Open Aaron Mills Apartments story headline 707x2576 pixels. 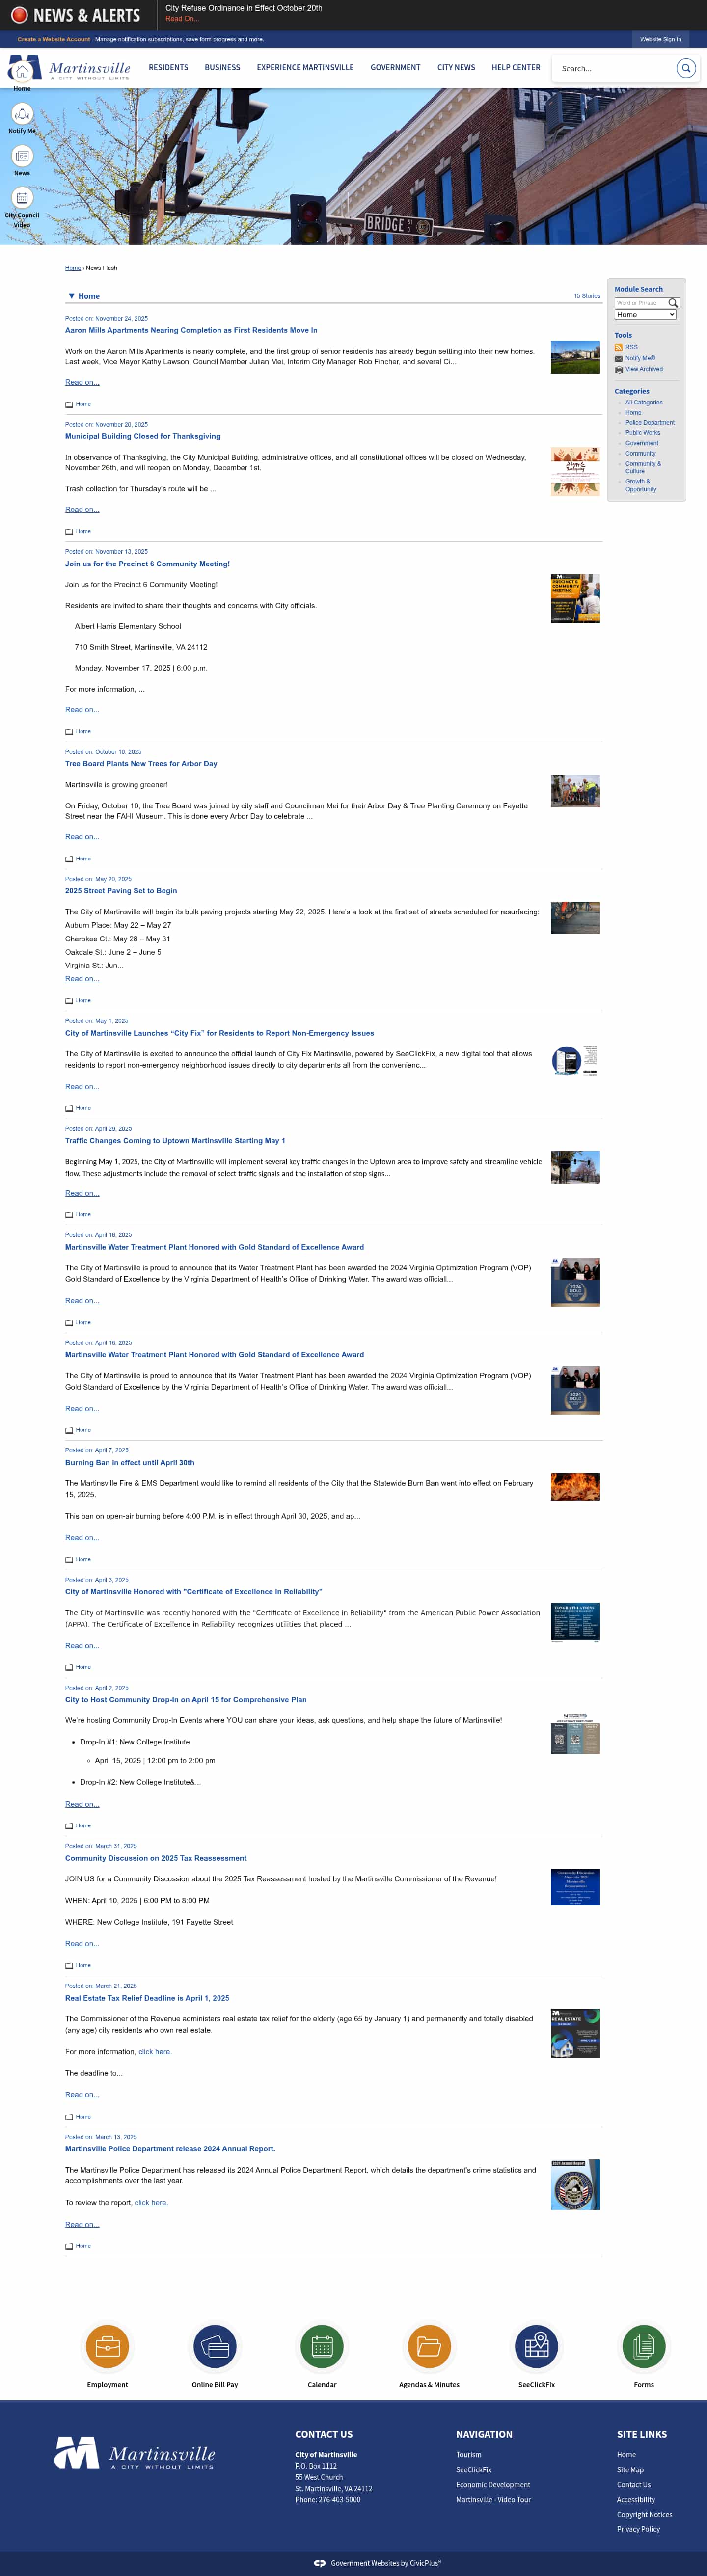click(x=191, y=330)
